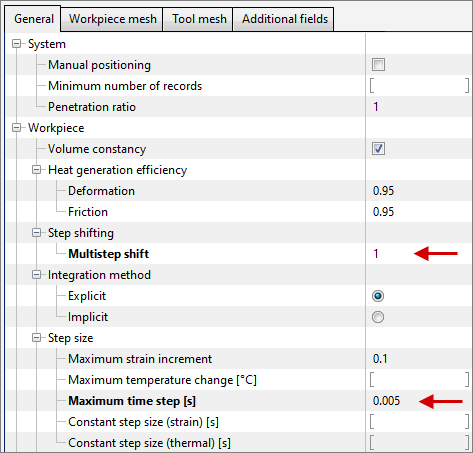Select the Deformation row label
The image size is (473, 453).
coord(101,191)
